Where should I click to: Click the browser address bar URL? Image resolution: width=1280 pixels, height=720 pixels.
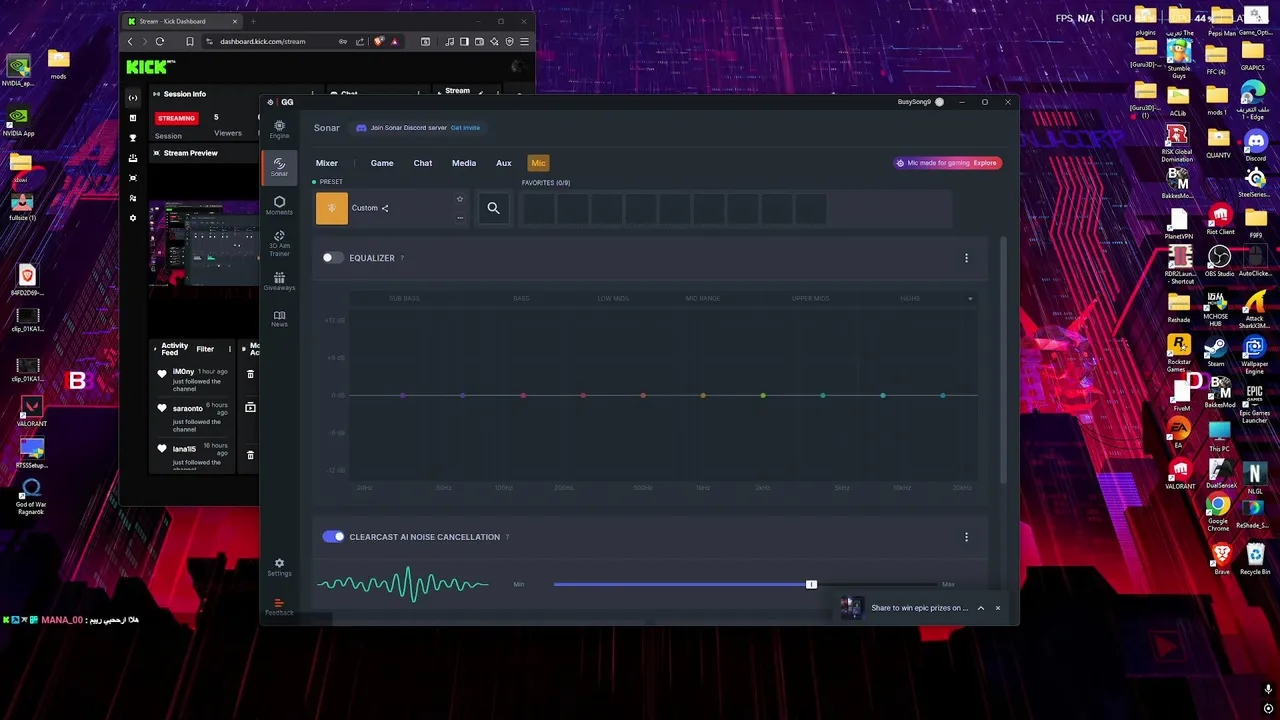[263, 41]
